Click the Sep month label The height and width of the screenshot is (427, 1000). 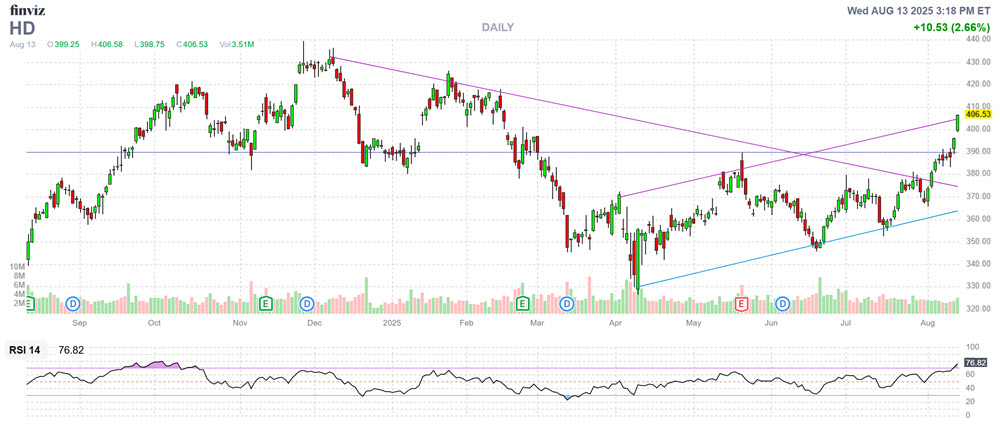[80, 323]
